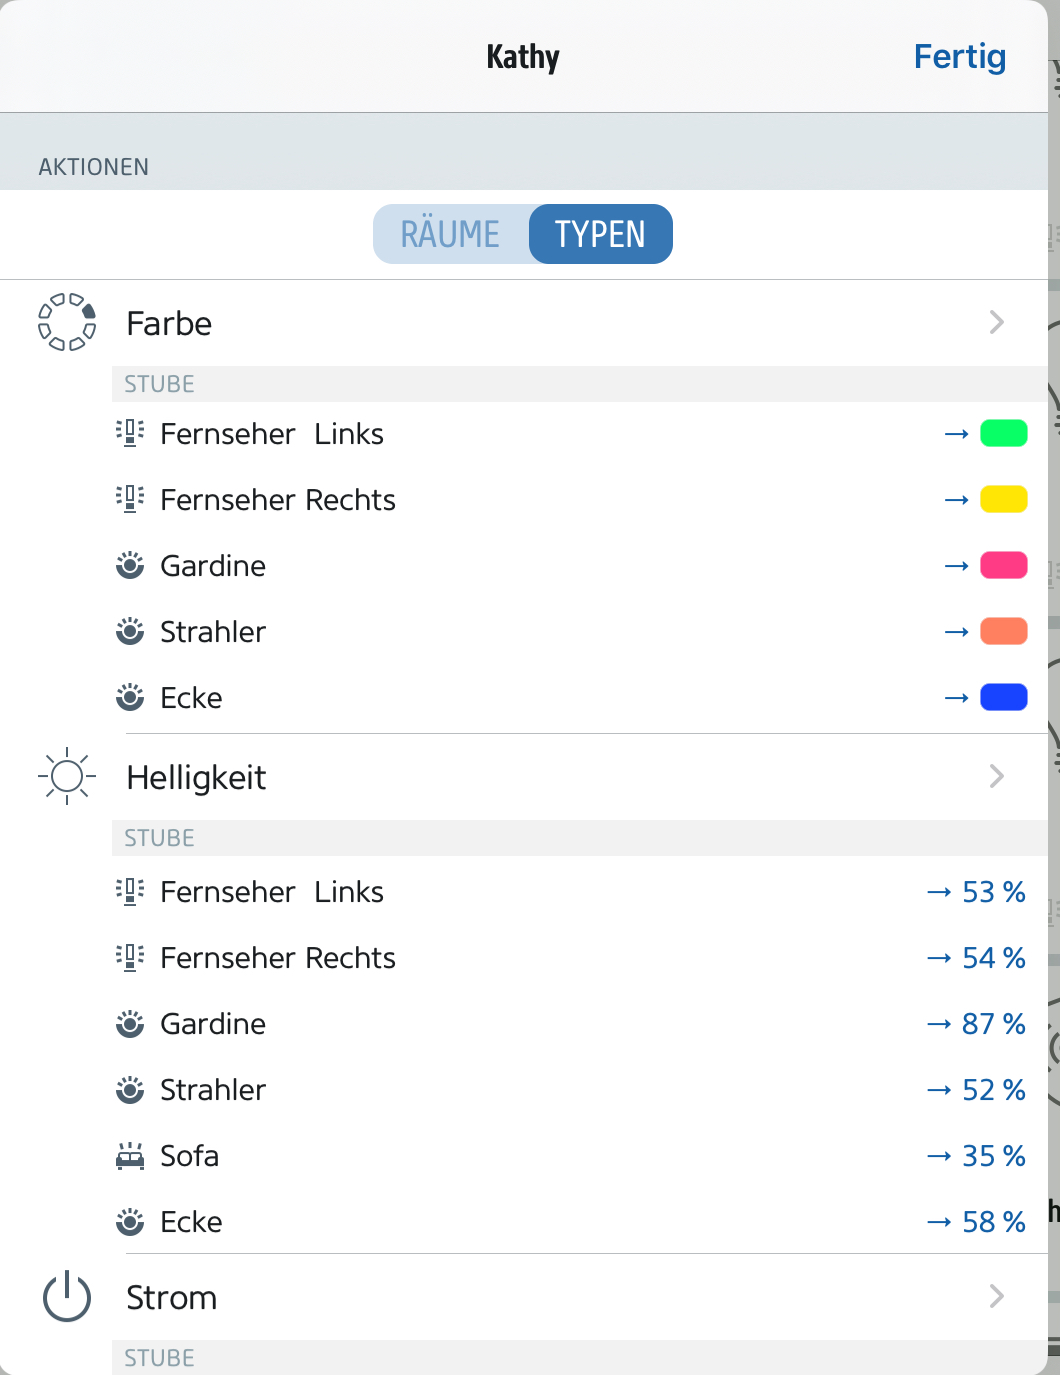Image resolution: width=1060 pixels, height=1375 pixels.
Task: Click the Farbe color wheel icon
Action: click(x=67, y=322)
